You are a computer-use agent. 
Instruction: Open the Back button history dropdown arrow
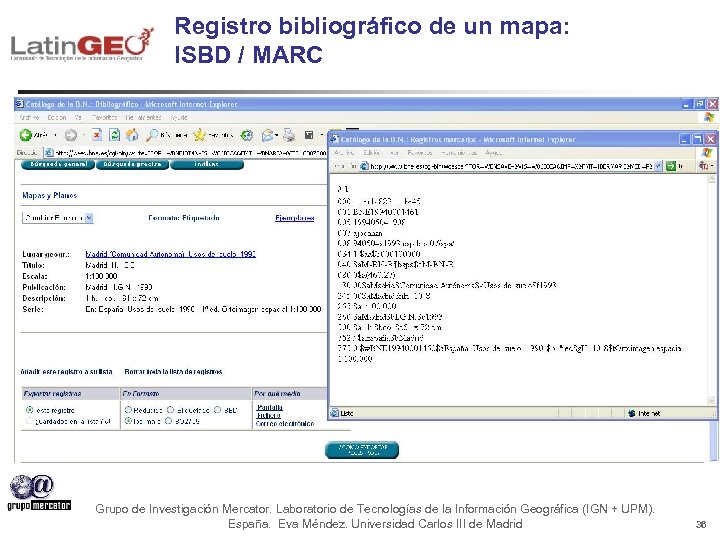[56, 135]
